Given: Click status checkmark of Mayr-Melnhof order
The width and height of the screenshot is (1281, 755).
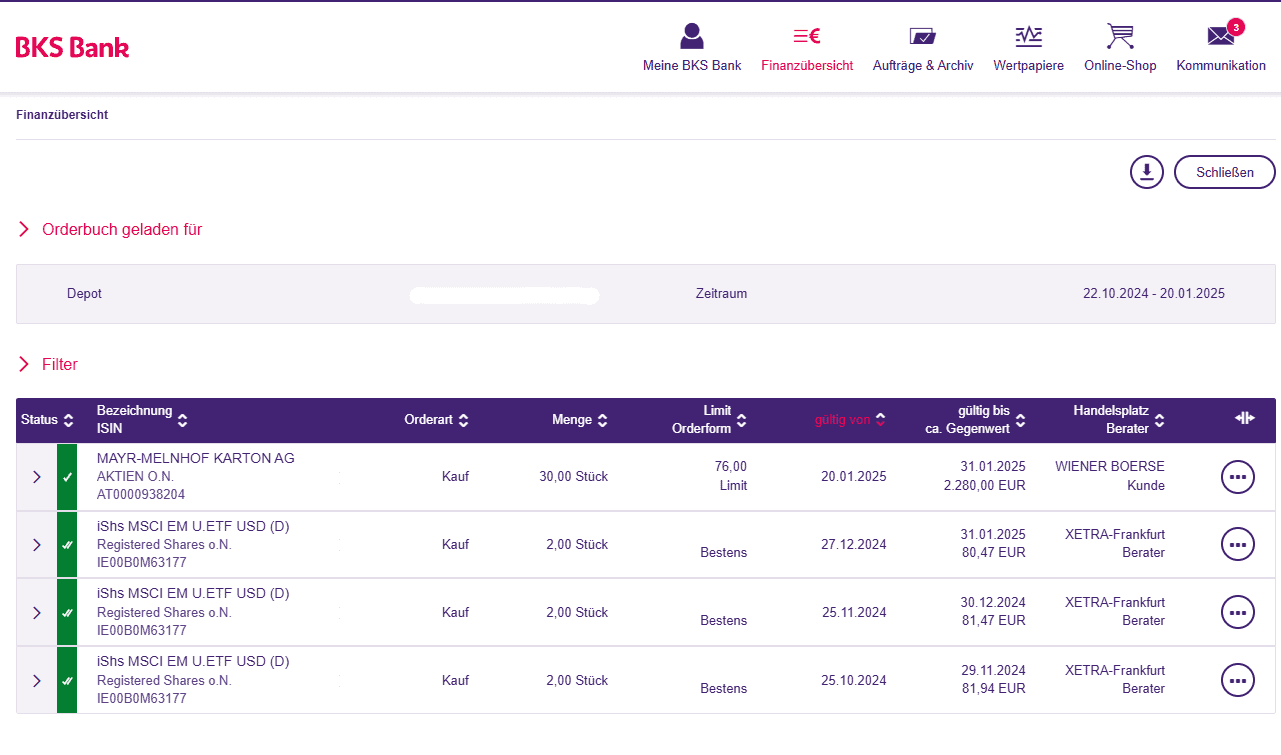Looking at the screenshot, I should (x=67, y=477).
